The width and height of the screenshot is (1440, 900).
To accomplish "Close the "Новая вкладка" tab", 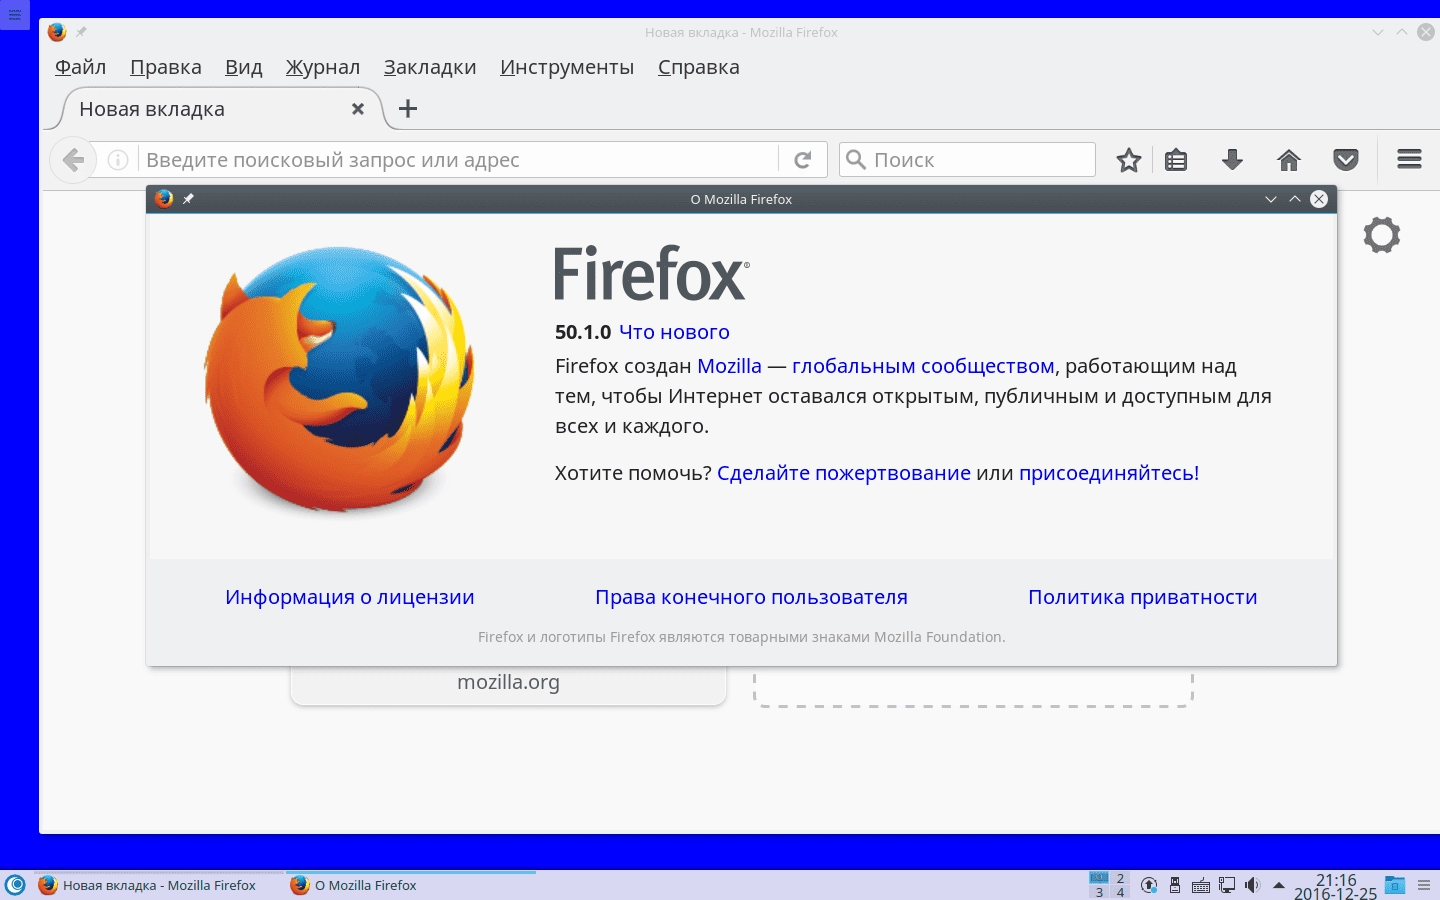I will pos(358,109).
